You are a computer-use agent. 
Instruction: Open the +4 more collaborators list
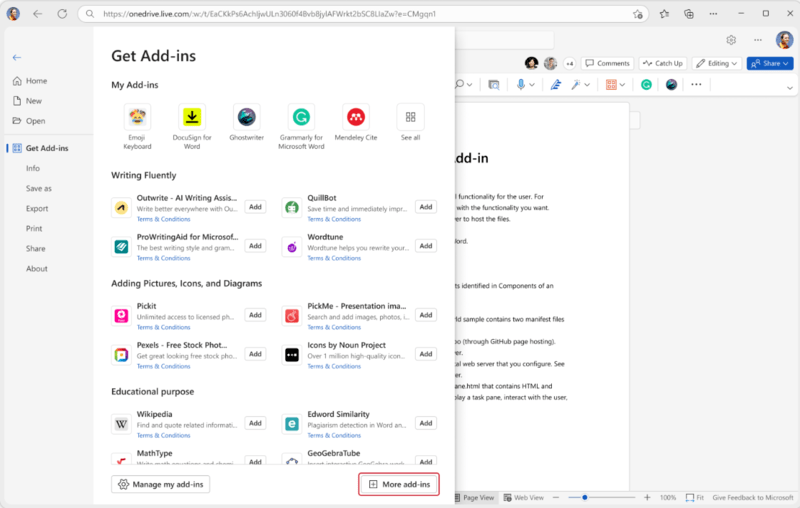pyautogui.click(x=569, y=64)
